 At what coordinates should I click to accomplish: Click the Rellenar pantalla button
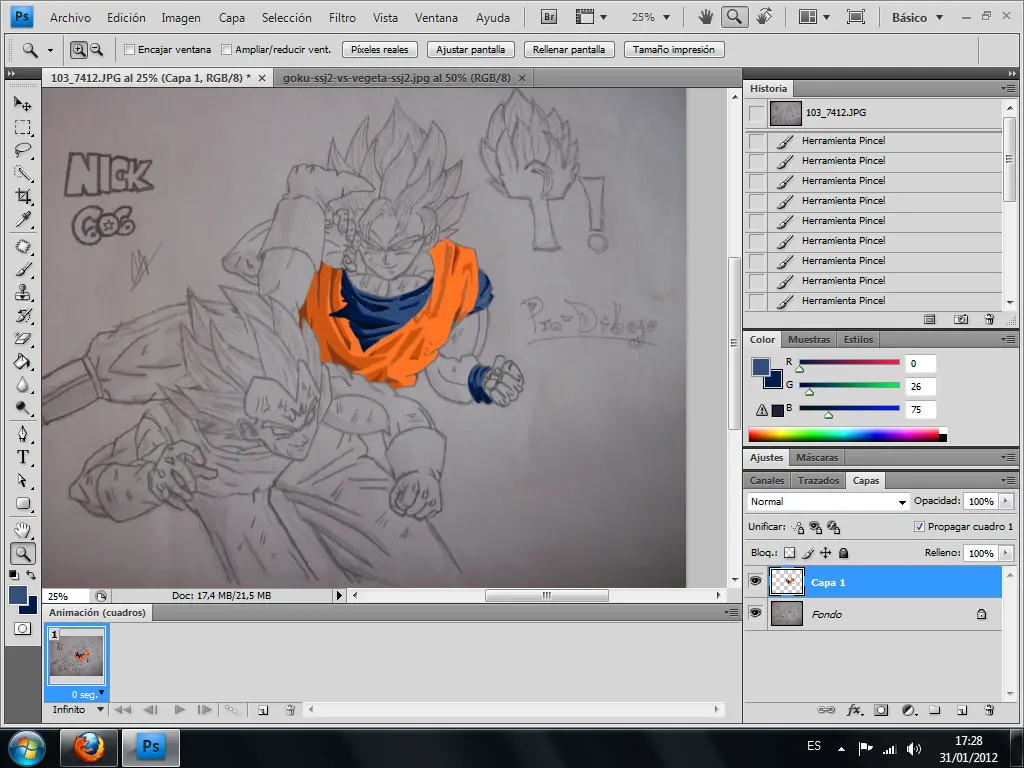click(569, 50)
